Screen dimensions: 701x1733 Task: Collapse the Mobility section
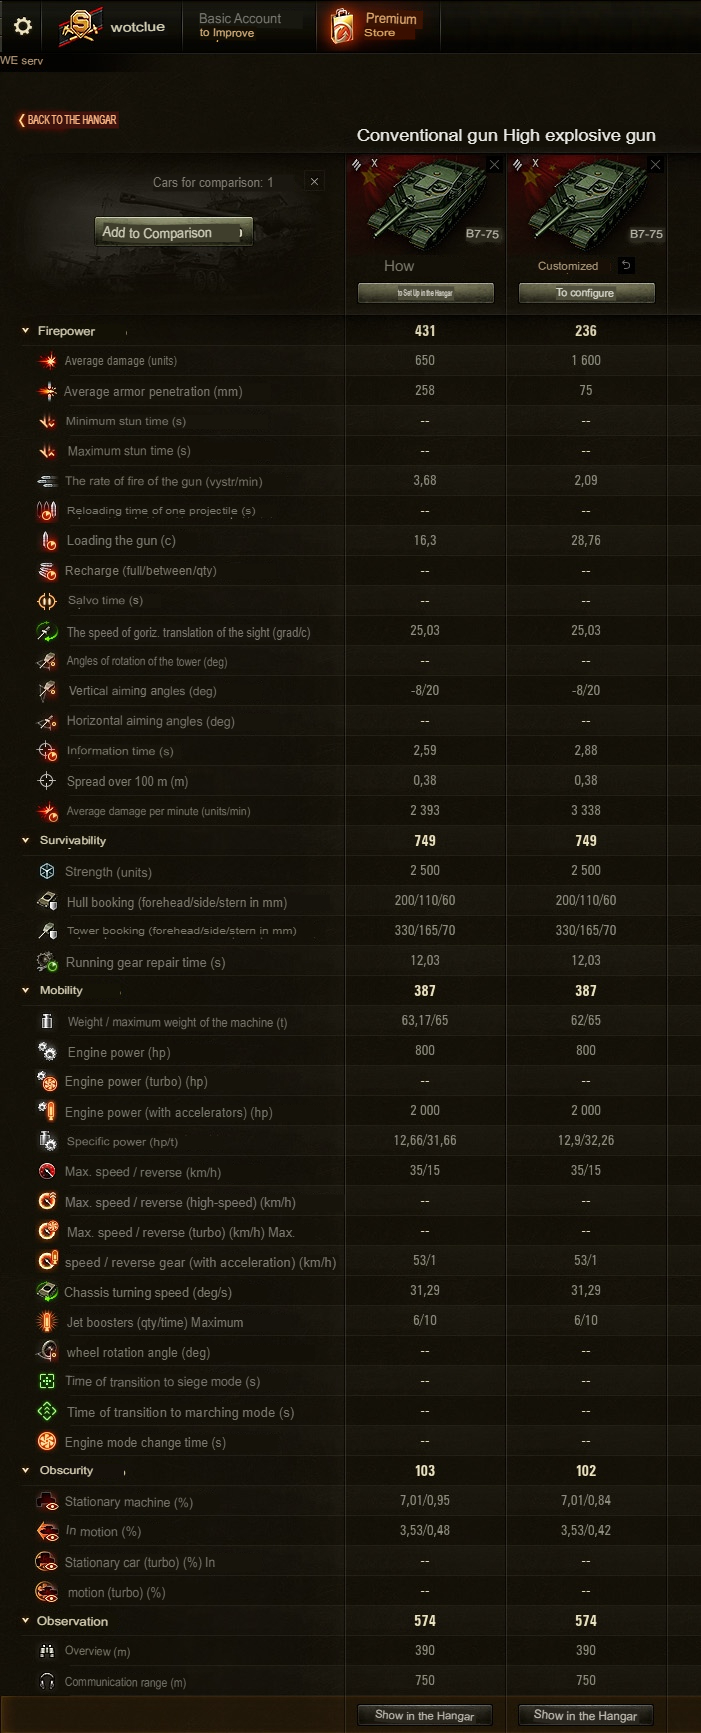click(26, 991)
